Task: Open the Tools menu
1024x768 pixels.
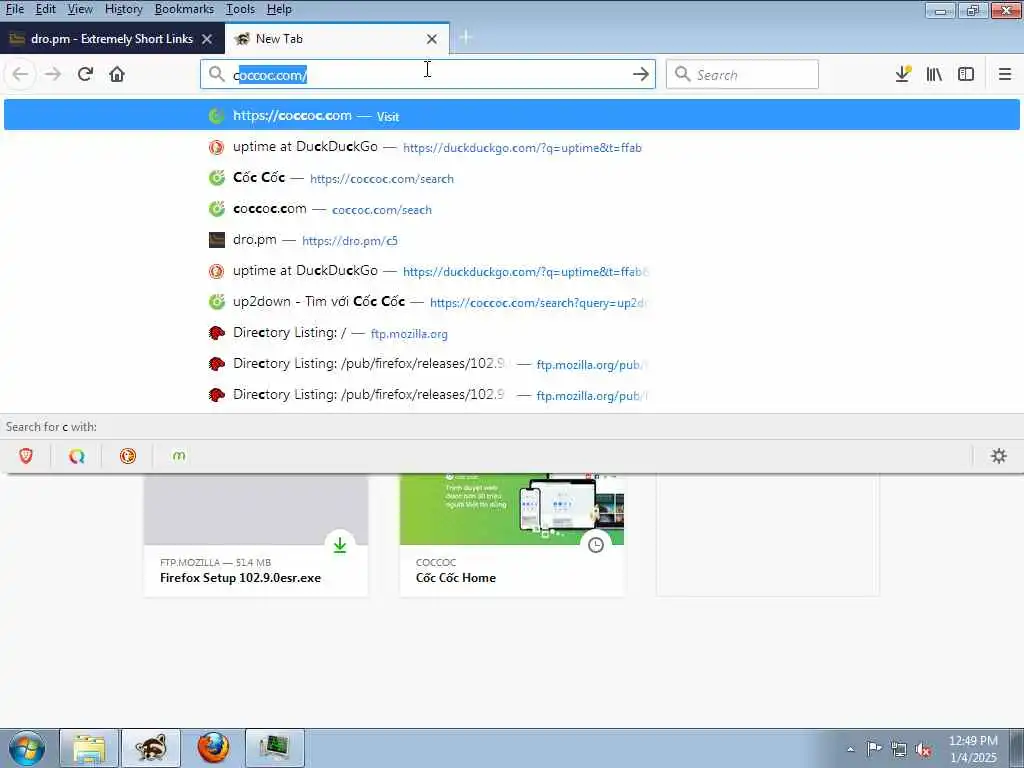Action: pyautogui.click(x=240, y=9)
